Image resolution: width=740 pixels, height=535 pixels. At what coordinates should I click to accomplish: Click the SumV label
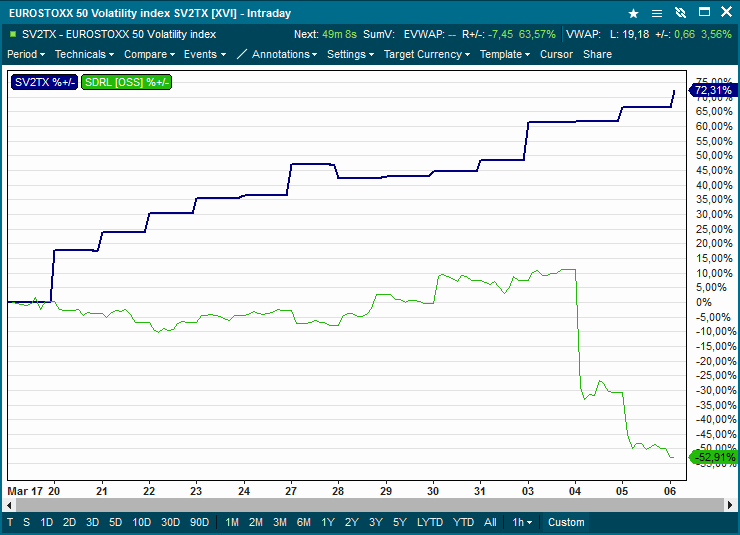pos(379,34)
